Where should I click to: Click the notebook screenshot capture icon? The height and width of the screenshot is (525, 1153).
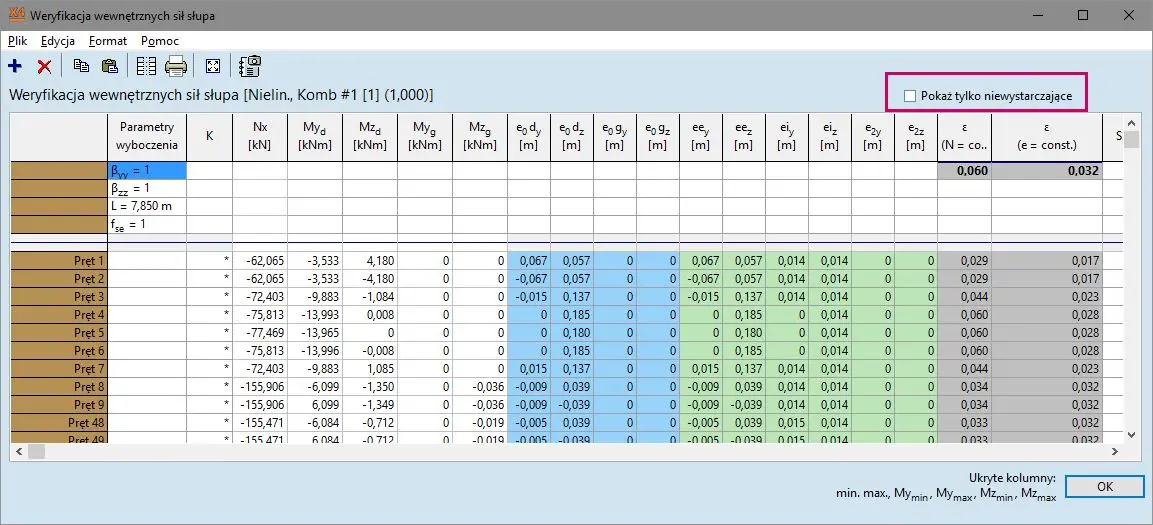point(249,66)
